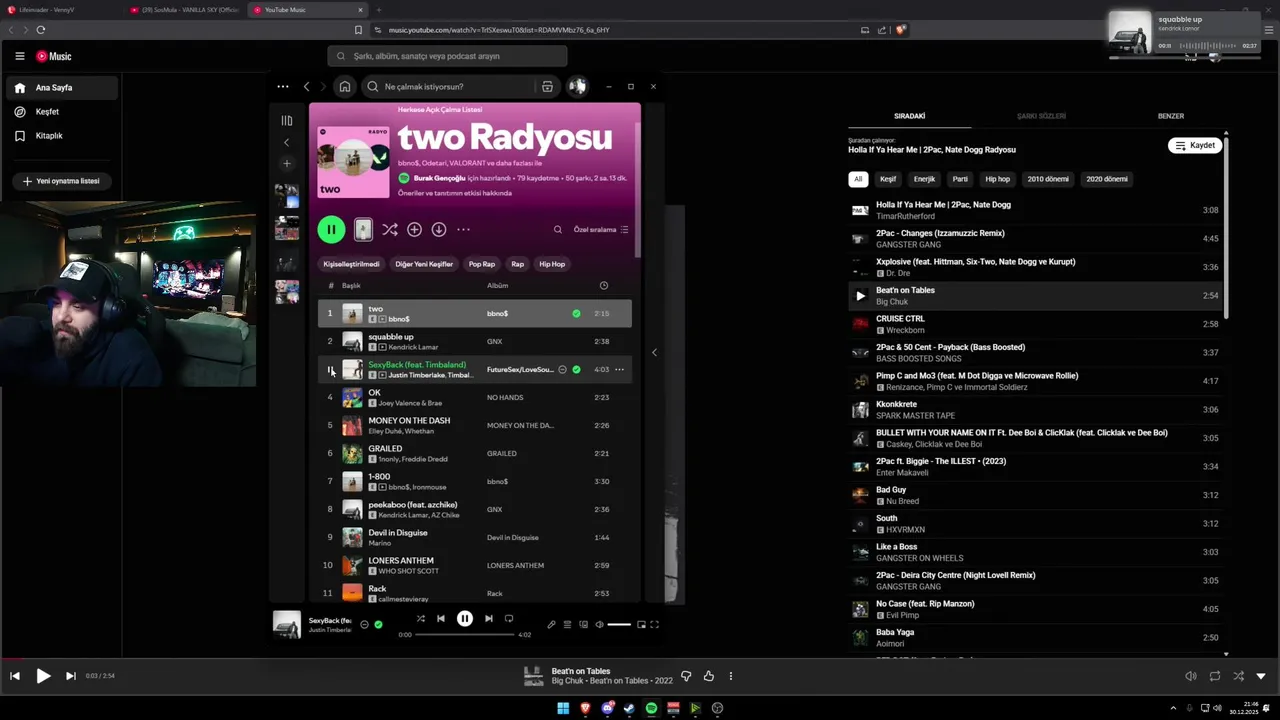Screen dimensions: 1280x720
Task: Open Spotify three-dot app menu
Action: [283, 86]
